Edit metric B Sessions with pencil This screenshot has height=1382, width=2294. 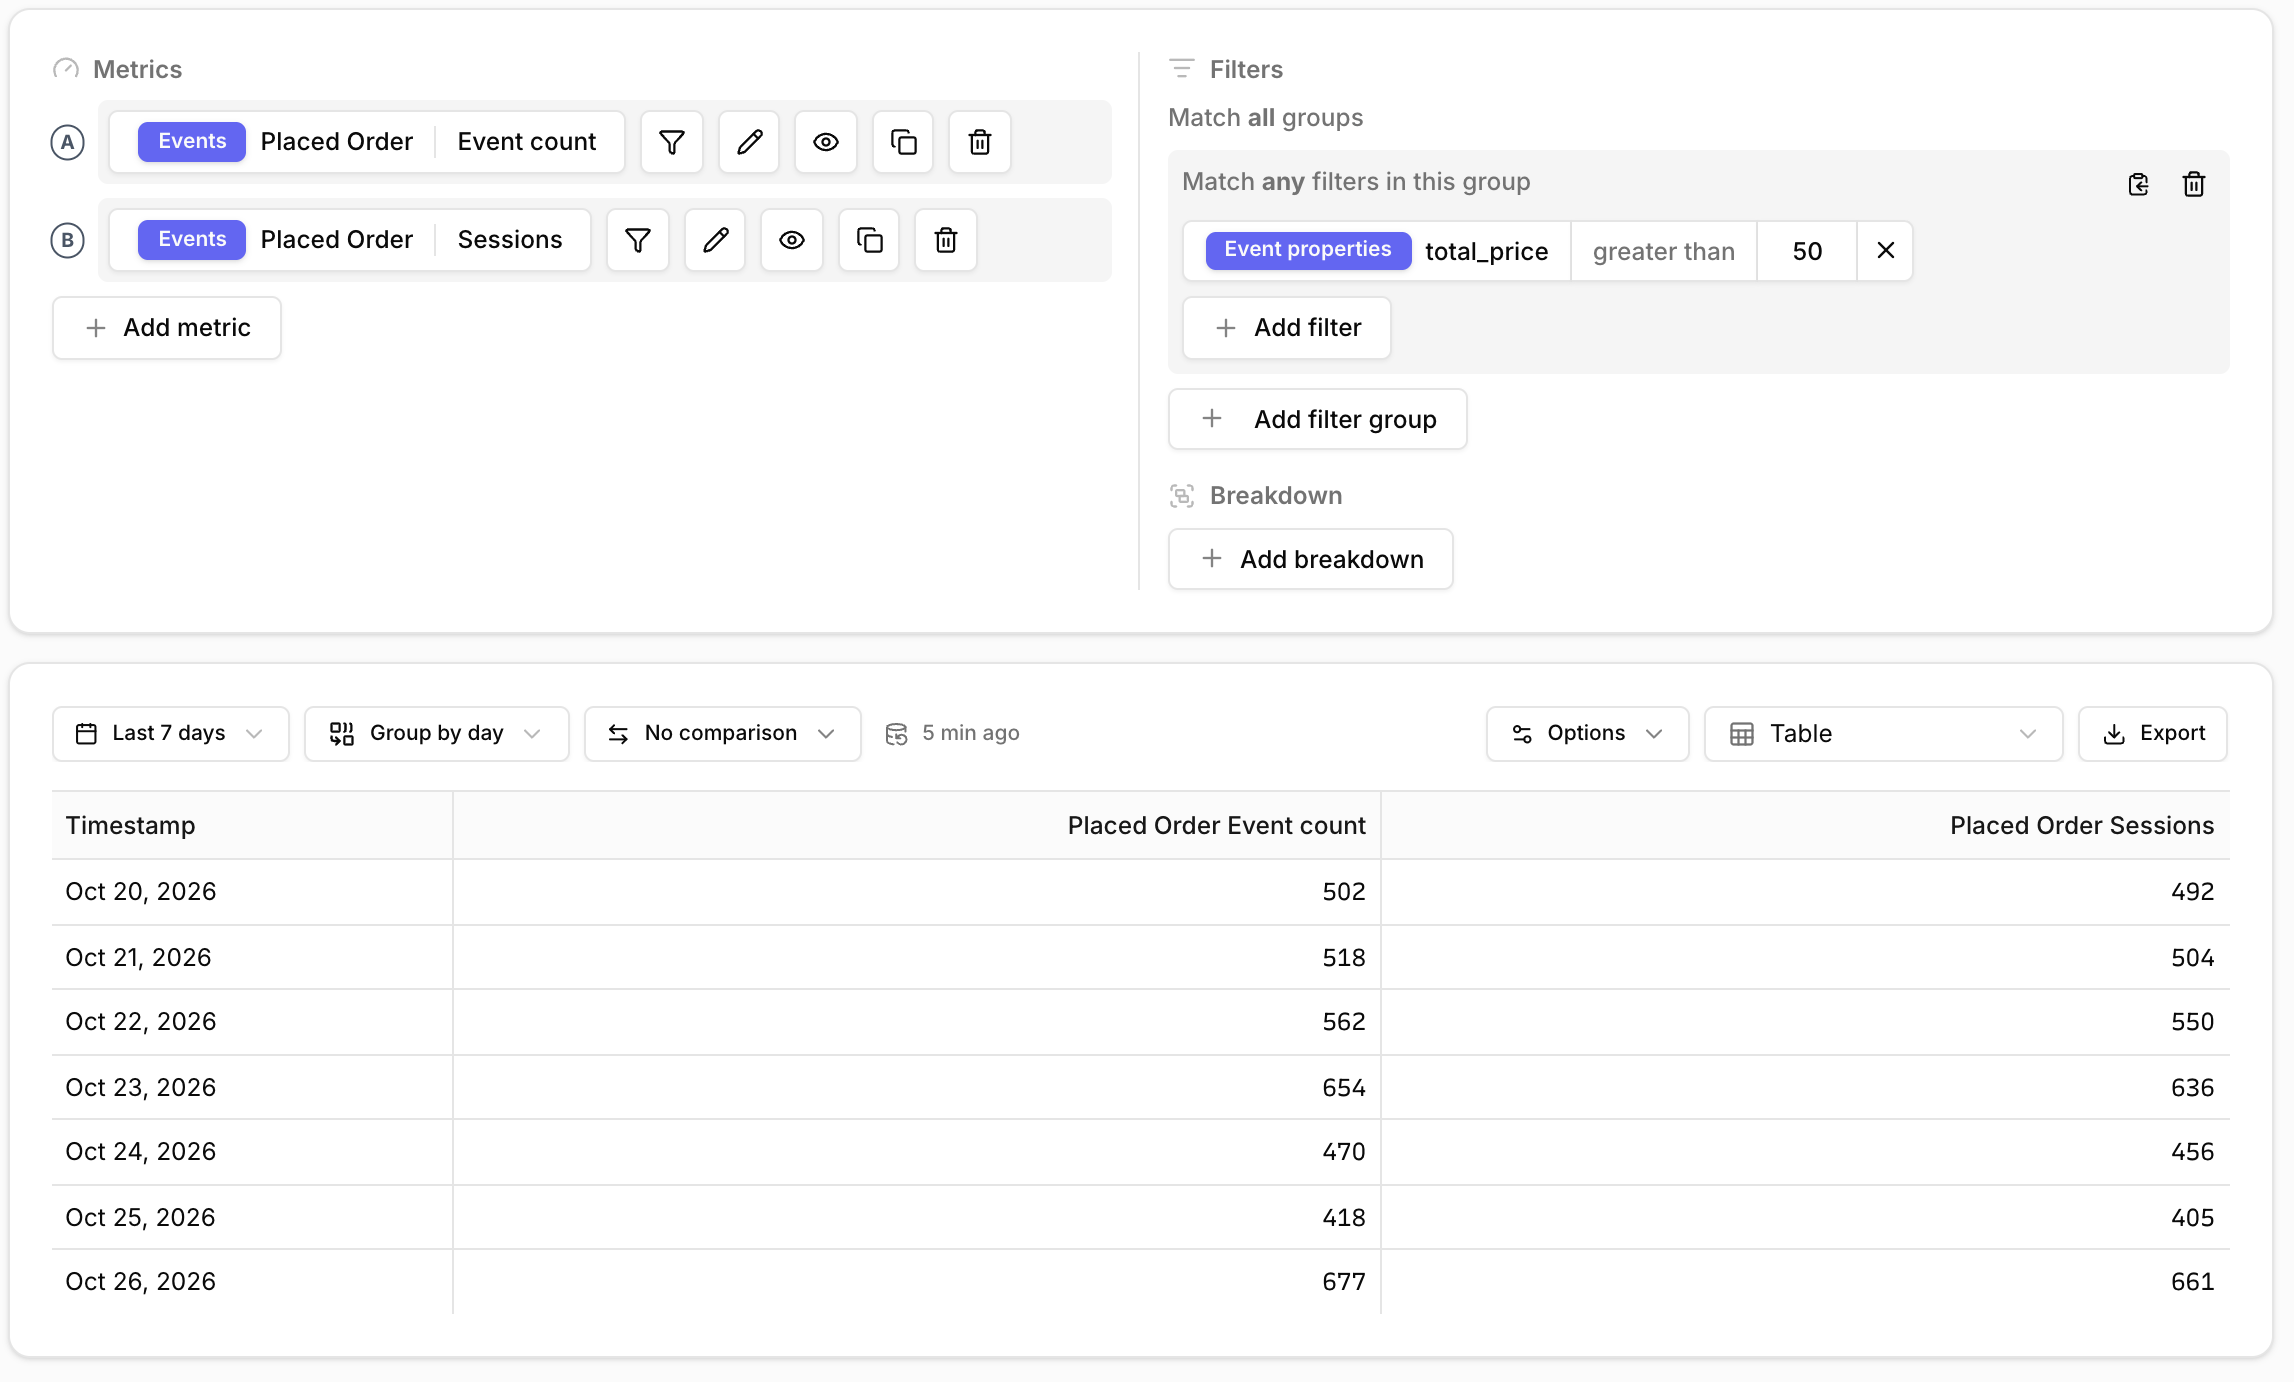click(x=715, y=240)
